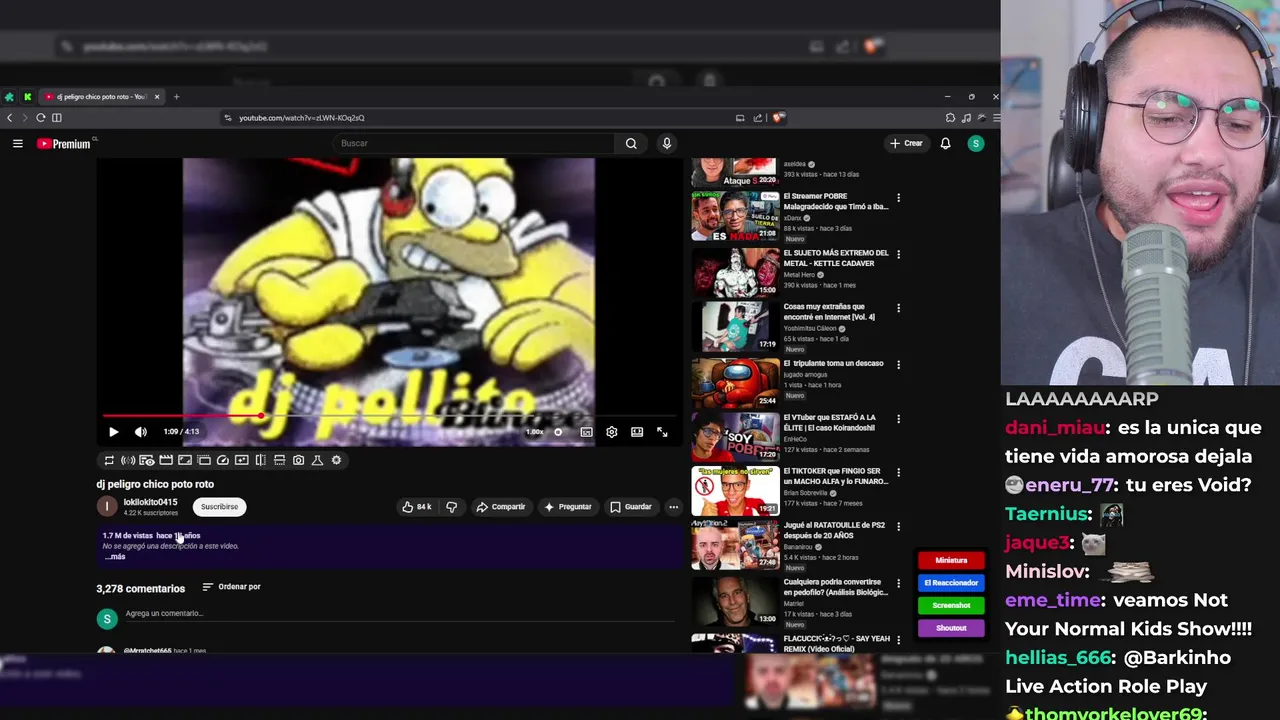Click the green Screenshot overlay button
Image resolution: width=1280 pixels, height=720 pixels.
click(x=951, y=605)
